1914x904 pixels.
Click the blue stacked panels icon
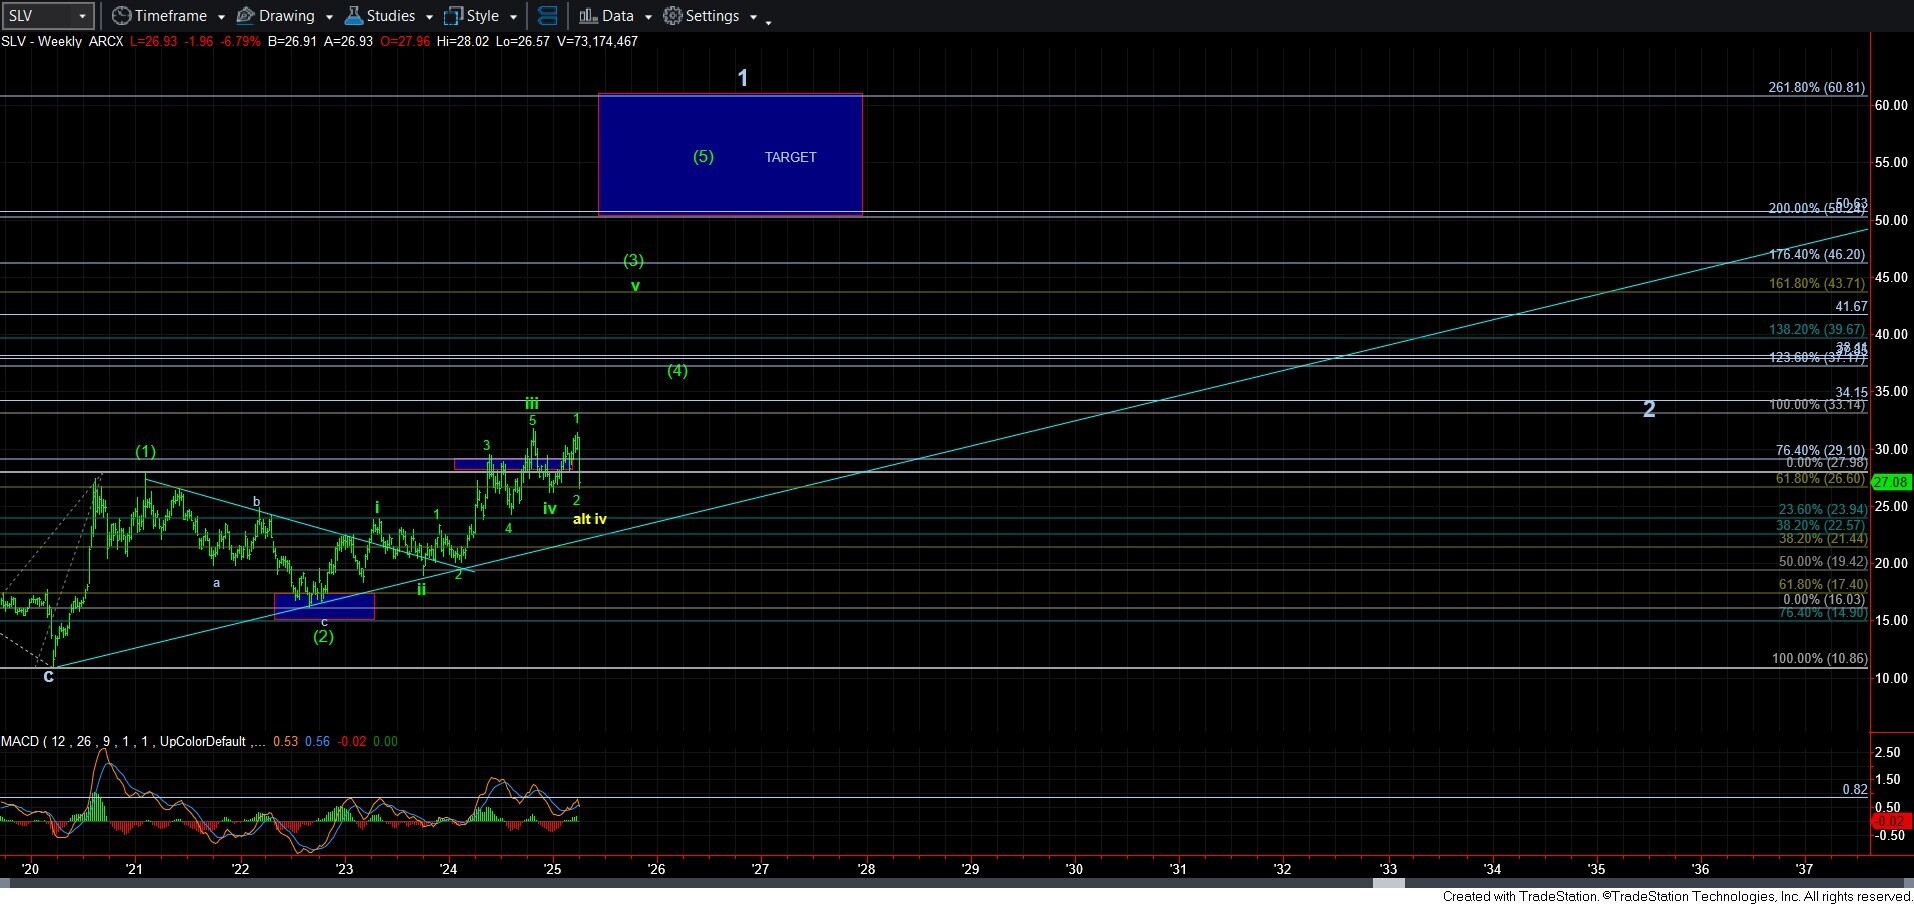pyautogui.click(x=547, y=16)
